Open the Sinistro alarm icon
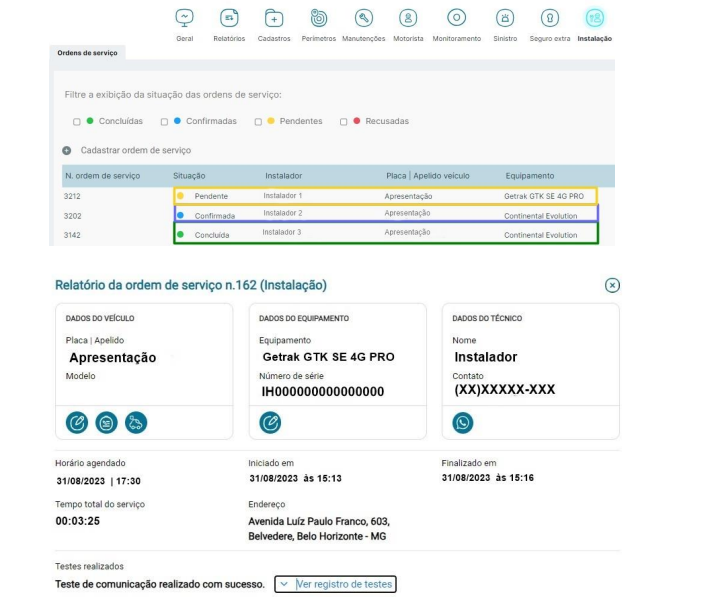 pyautogui.click(x=505, y=18)
